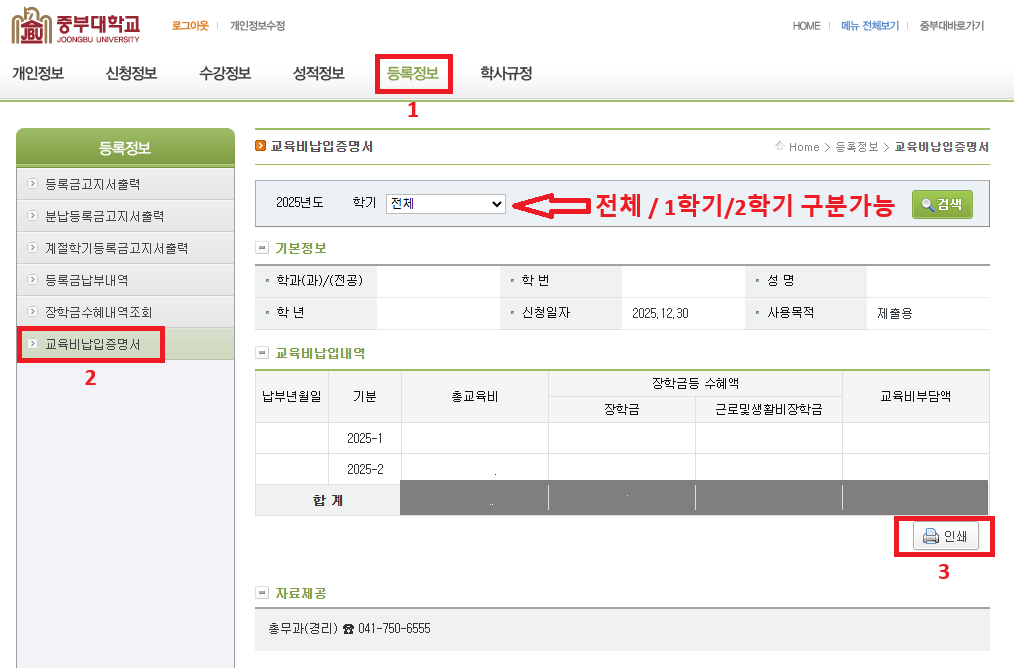
Task: Select 등록금납부내역 in the sidebar
Action: tap(87, 280)
